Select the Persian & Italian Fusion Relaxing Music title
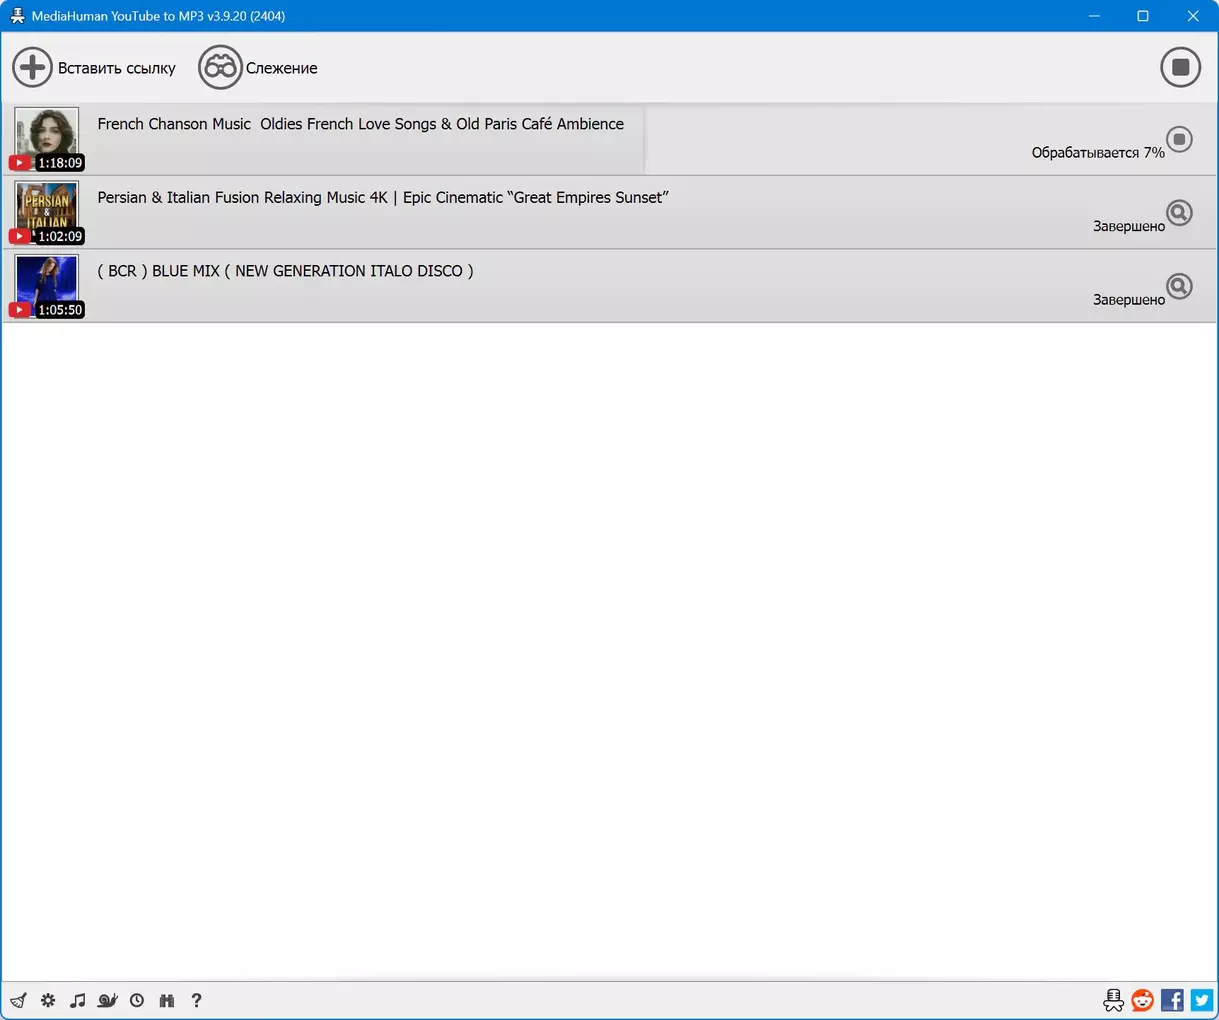The height and width of the screenshot is (1020, 1219). coord(383,197)
